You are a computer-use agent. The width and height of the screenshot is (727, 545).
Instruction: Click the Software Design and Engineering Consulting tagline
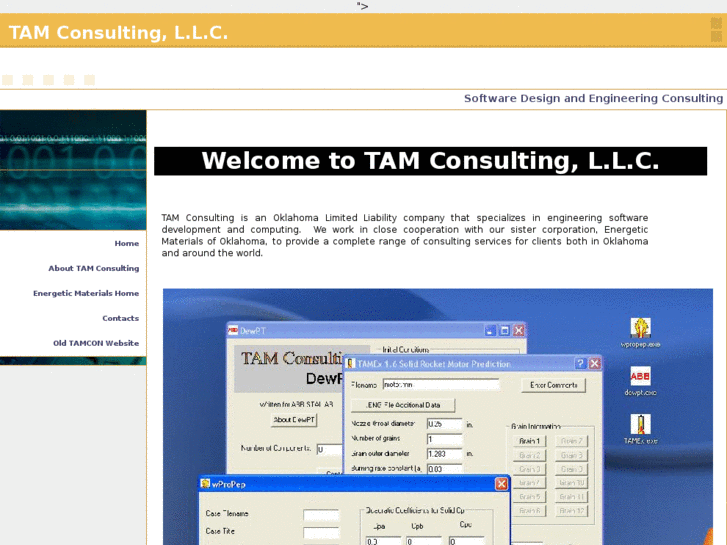click(593, 98)
